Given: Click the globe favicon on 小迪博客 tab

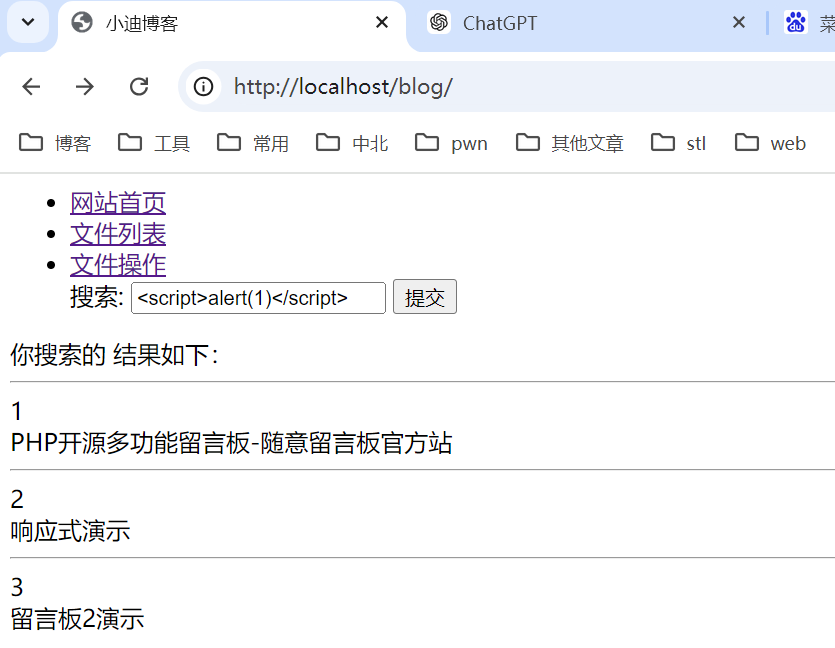Looking at the screenshot, I should (82, 22).
